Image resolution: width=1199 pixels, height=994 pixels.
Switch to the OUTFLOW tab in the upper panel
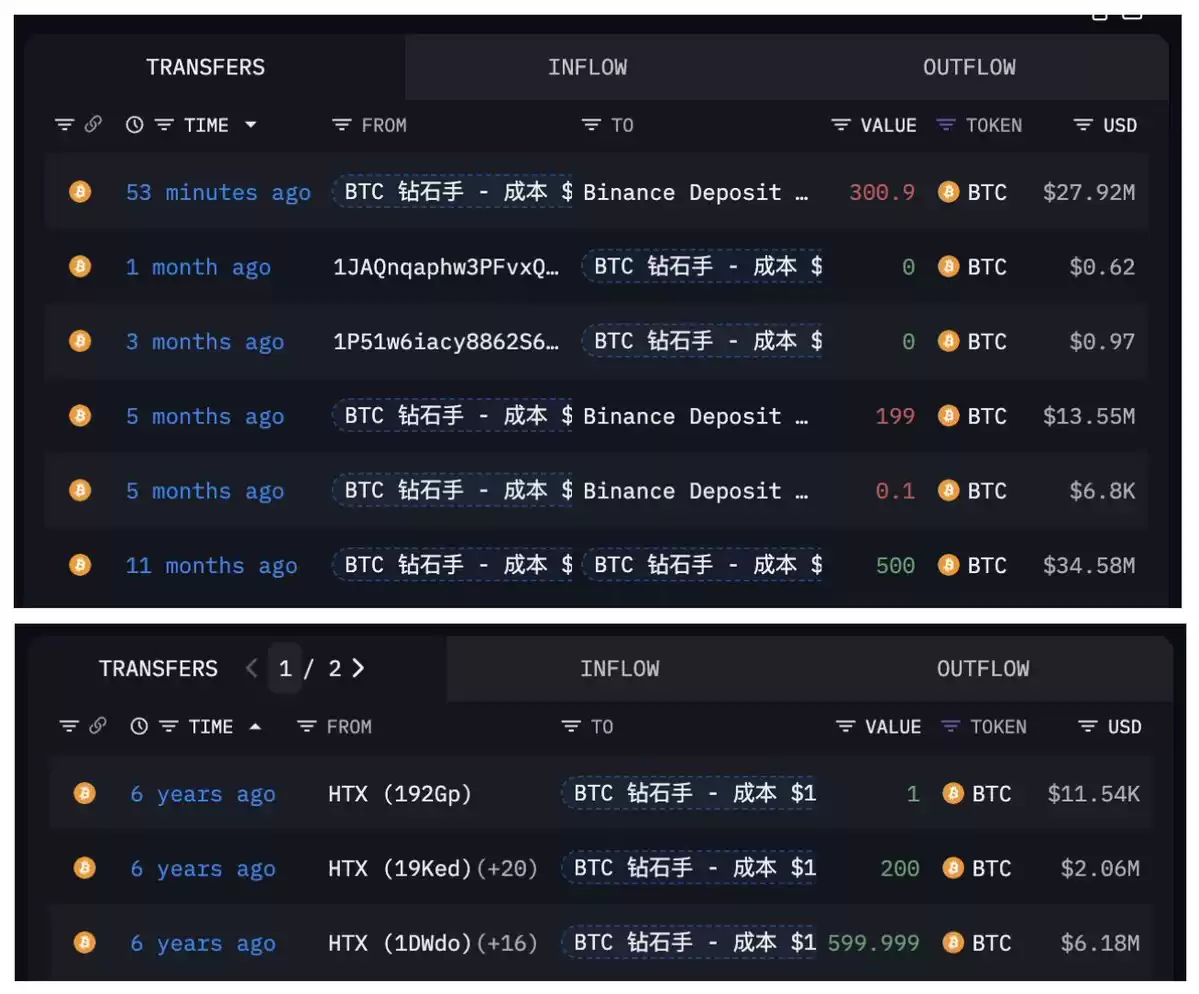click(x=969, y=67)
